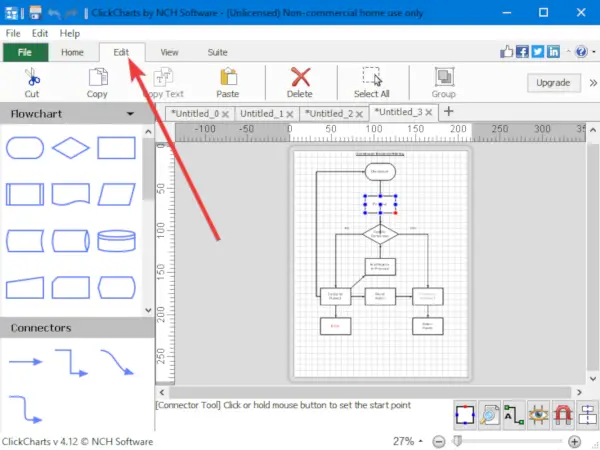Click the canvas vertical scroll up arrow
The image size is (600, 450).
[x=593, y=130]
